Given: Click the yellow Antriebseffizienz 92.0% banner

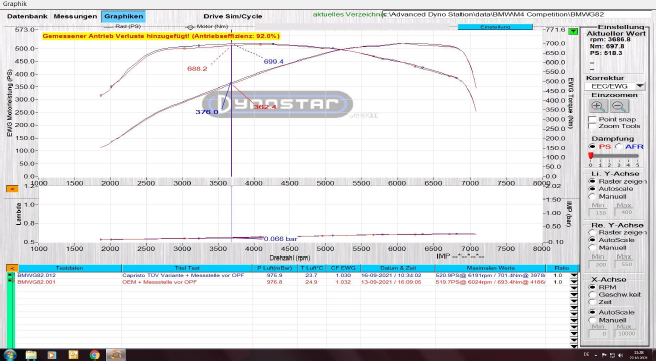Looking at the screenshot, I should (x=161, y=36).
